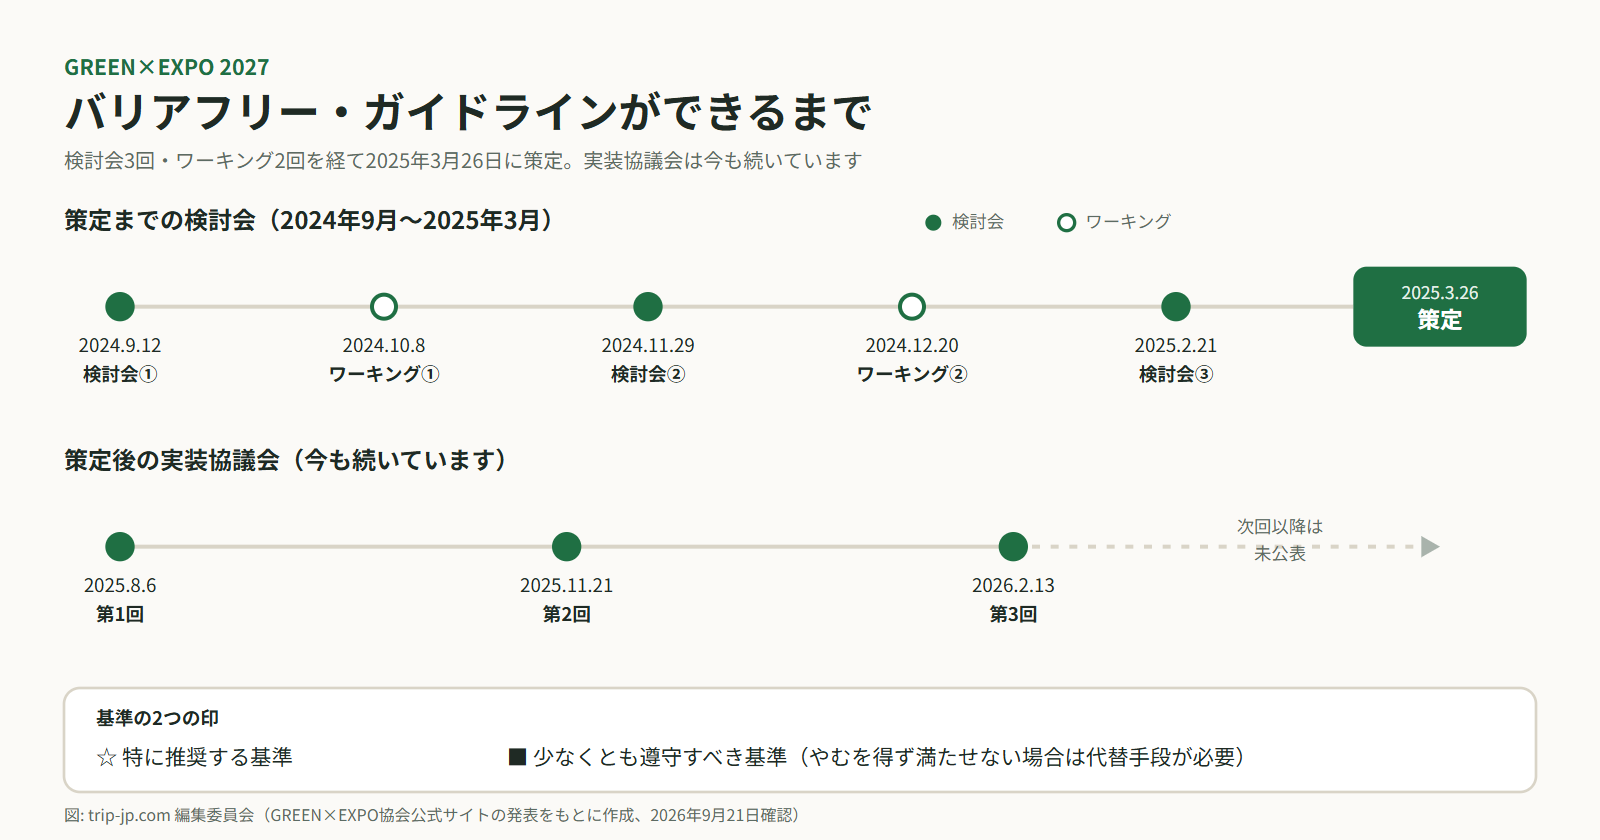Click the date text 2024.12.20
Image resolution: width=1600 pixels, height=840 pixels.
point(912,346)
